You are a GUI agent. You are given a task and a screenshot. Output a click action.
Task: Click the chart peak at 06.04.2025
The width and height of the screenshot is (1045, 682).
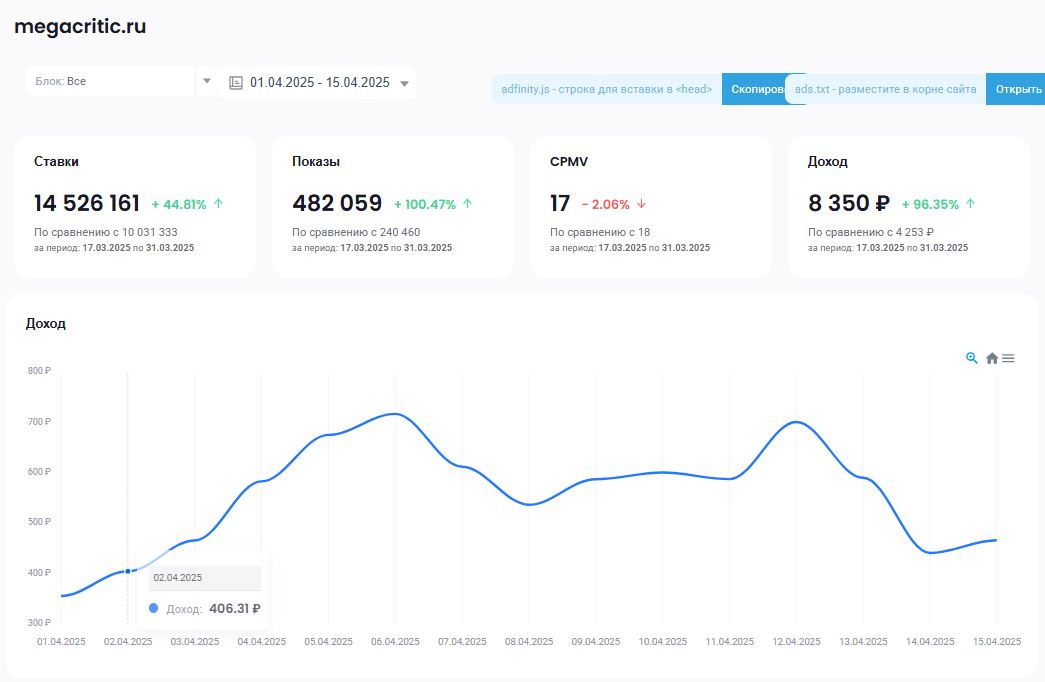(395, 414)
